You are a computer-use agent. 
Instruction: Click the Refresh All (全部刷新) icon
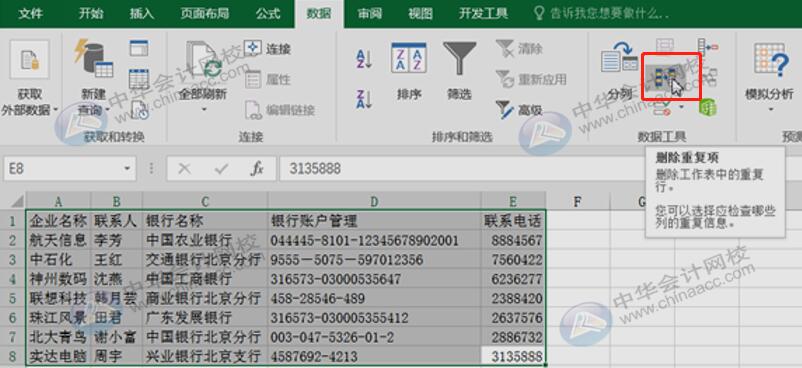tap(204, 60)
